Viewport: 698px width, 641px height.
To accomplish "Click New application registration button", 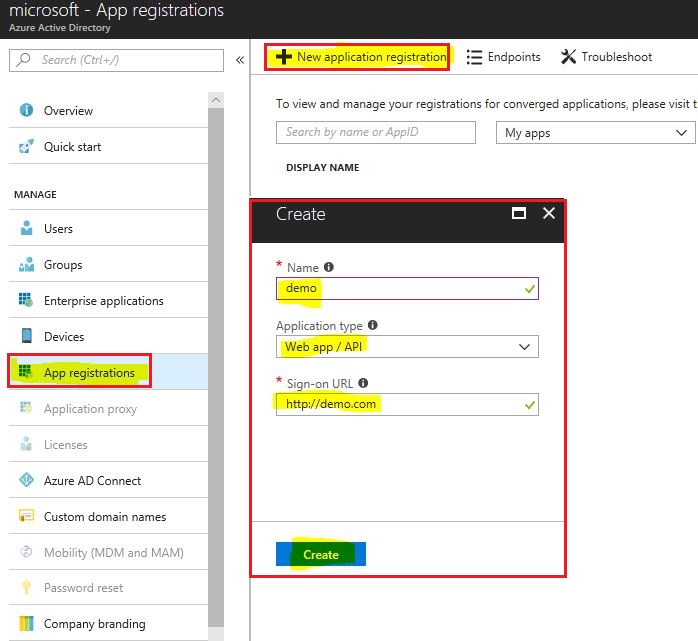I will tap(361, 57).
